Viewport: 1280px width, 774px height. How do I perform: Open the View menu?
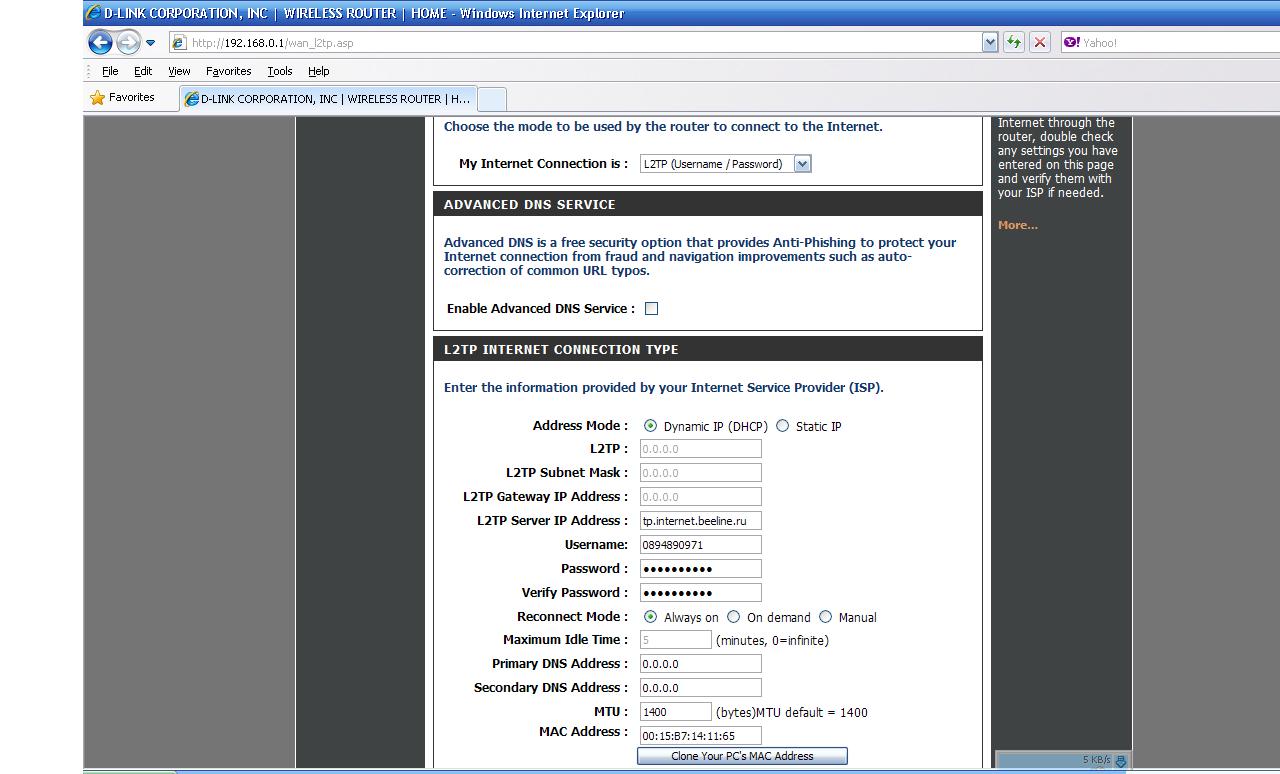tap(179, 71)
